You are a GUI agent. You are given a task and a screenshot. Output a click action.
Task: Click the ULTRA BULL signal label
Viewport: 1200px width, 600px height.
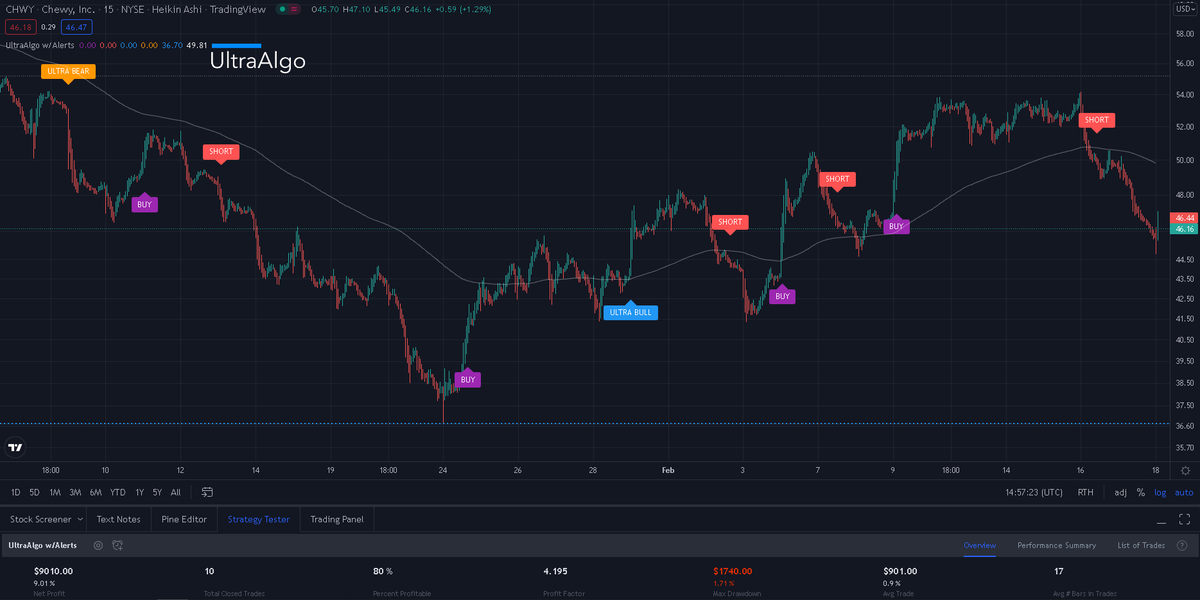tap(630, 311)
